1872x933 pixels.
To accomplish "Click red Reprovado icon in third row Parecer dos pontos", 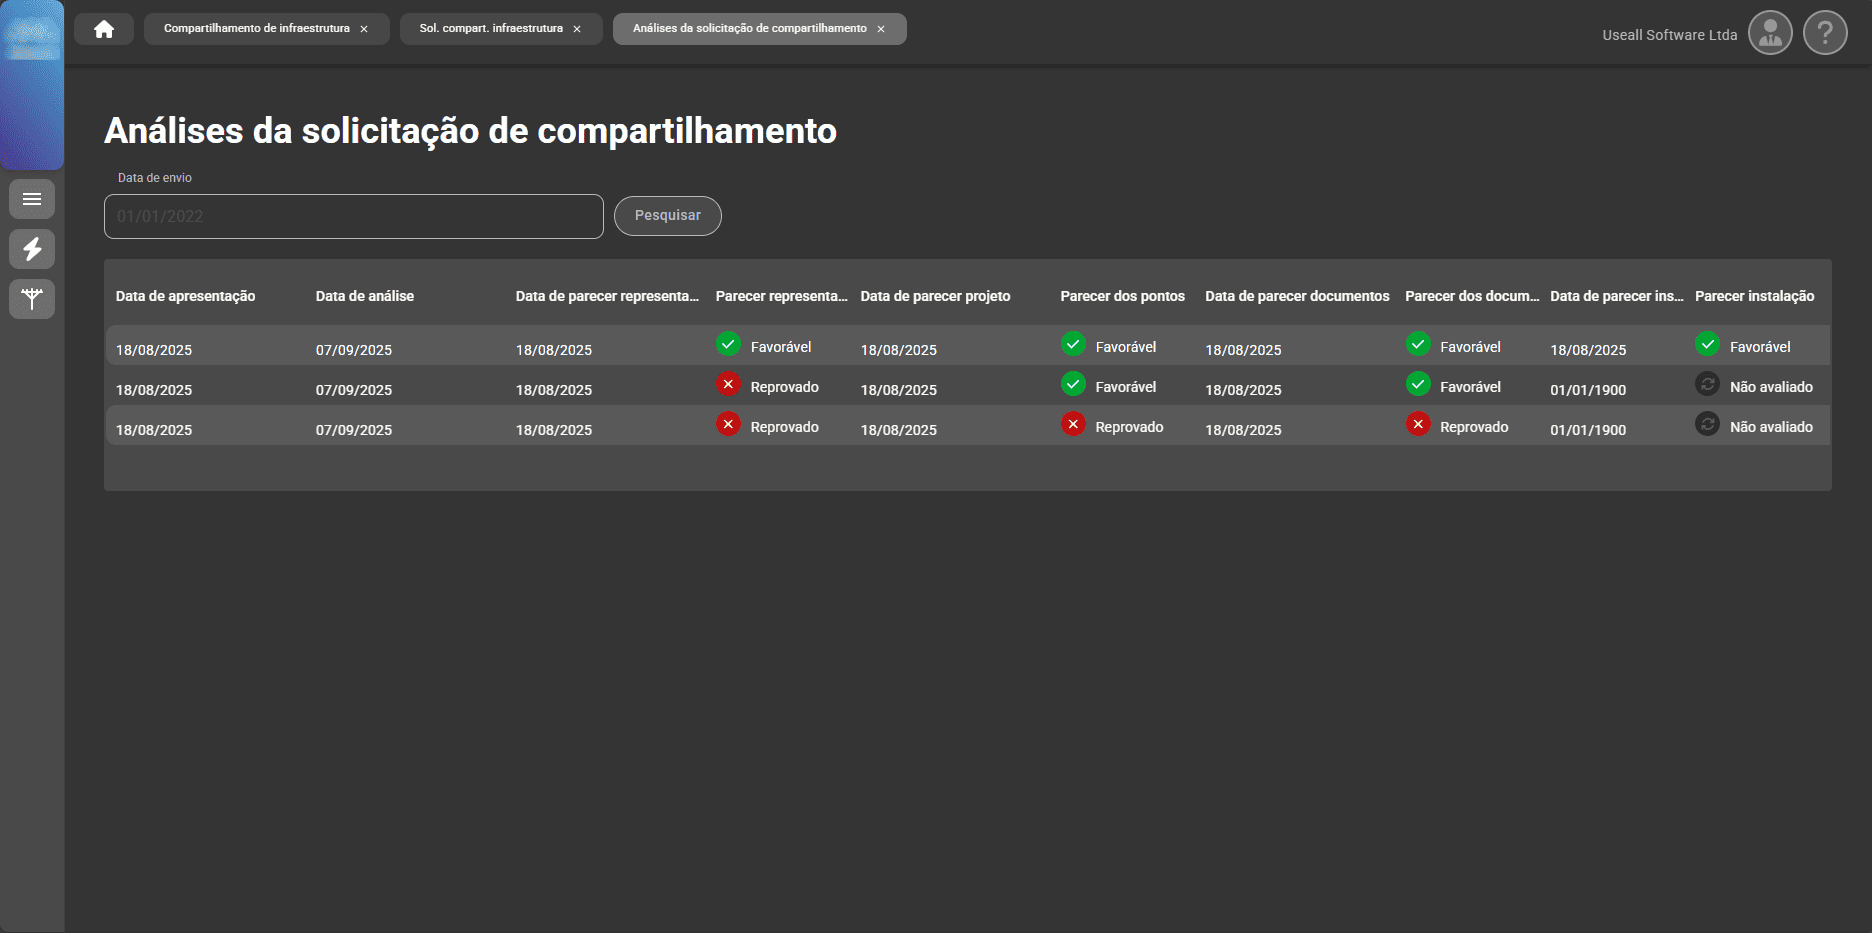I will (1073, 424).
